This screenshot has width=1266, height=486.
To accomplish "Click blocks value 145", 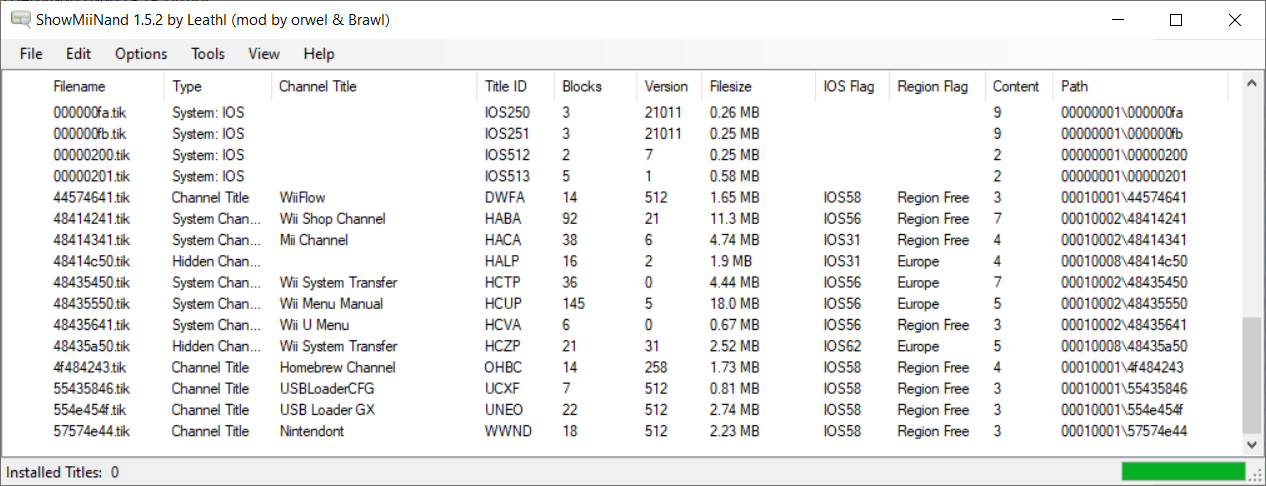I will coord(574,304).
